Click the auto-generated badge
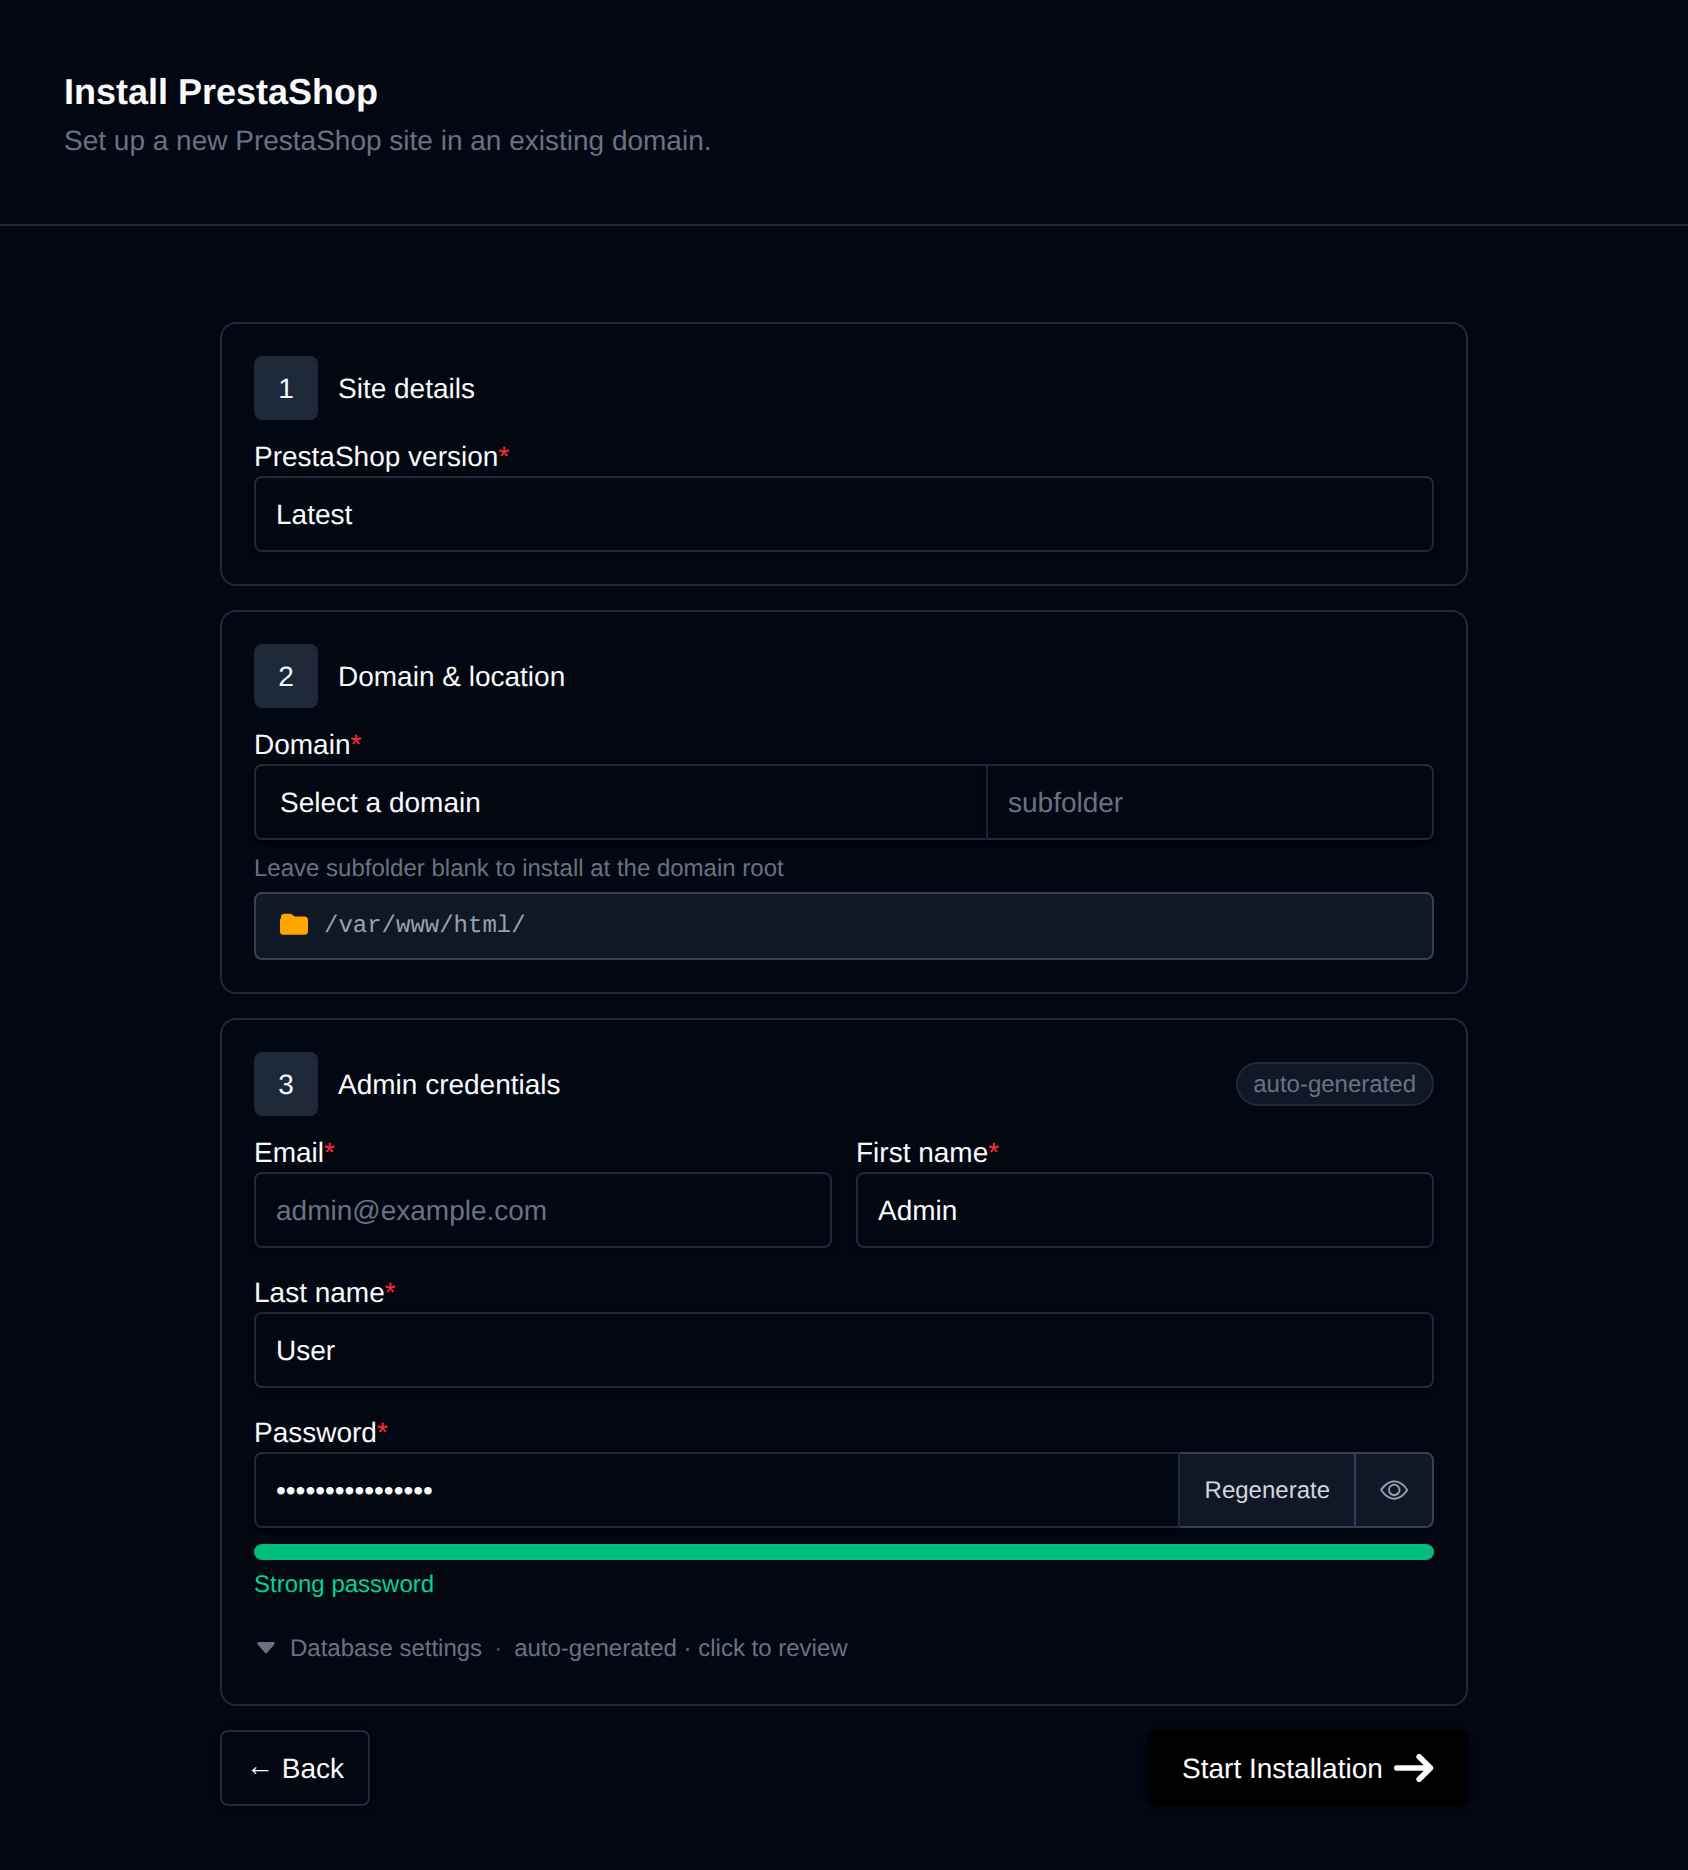The width and height of the screenshot is (1688, 1870). [1334, 1084]
